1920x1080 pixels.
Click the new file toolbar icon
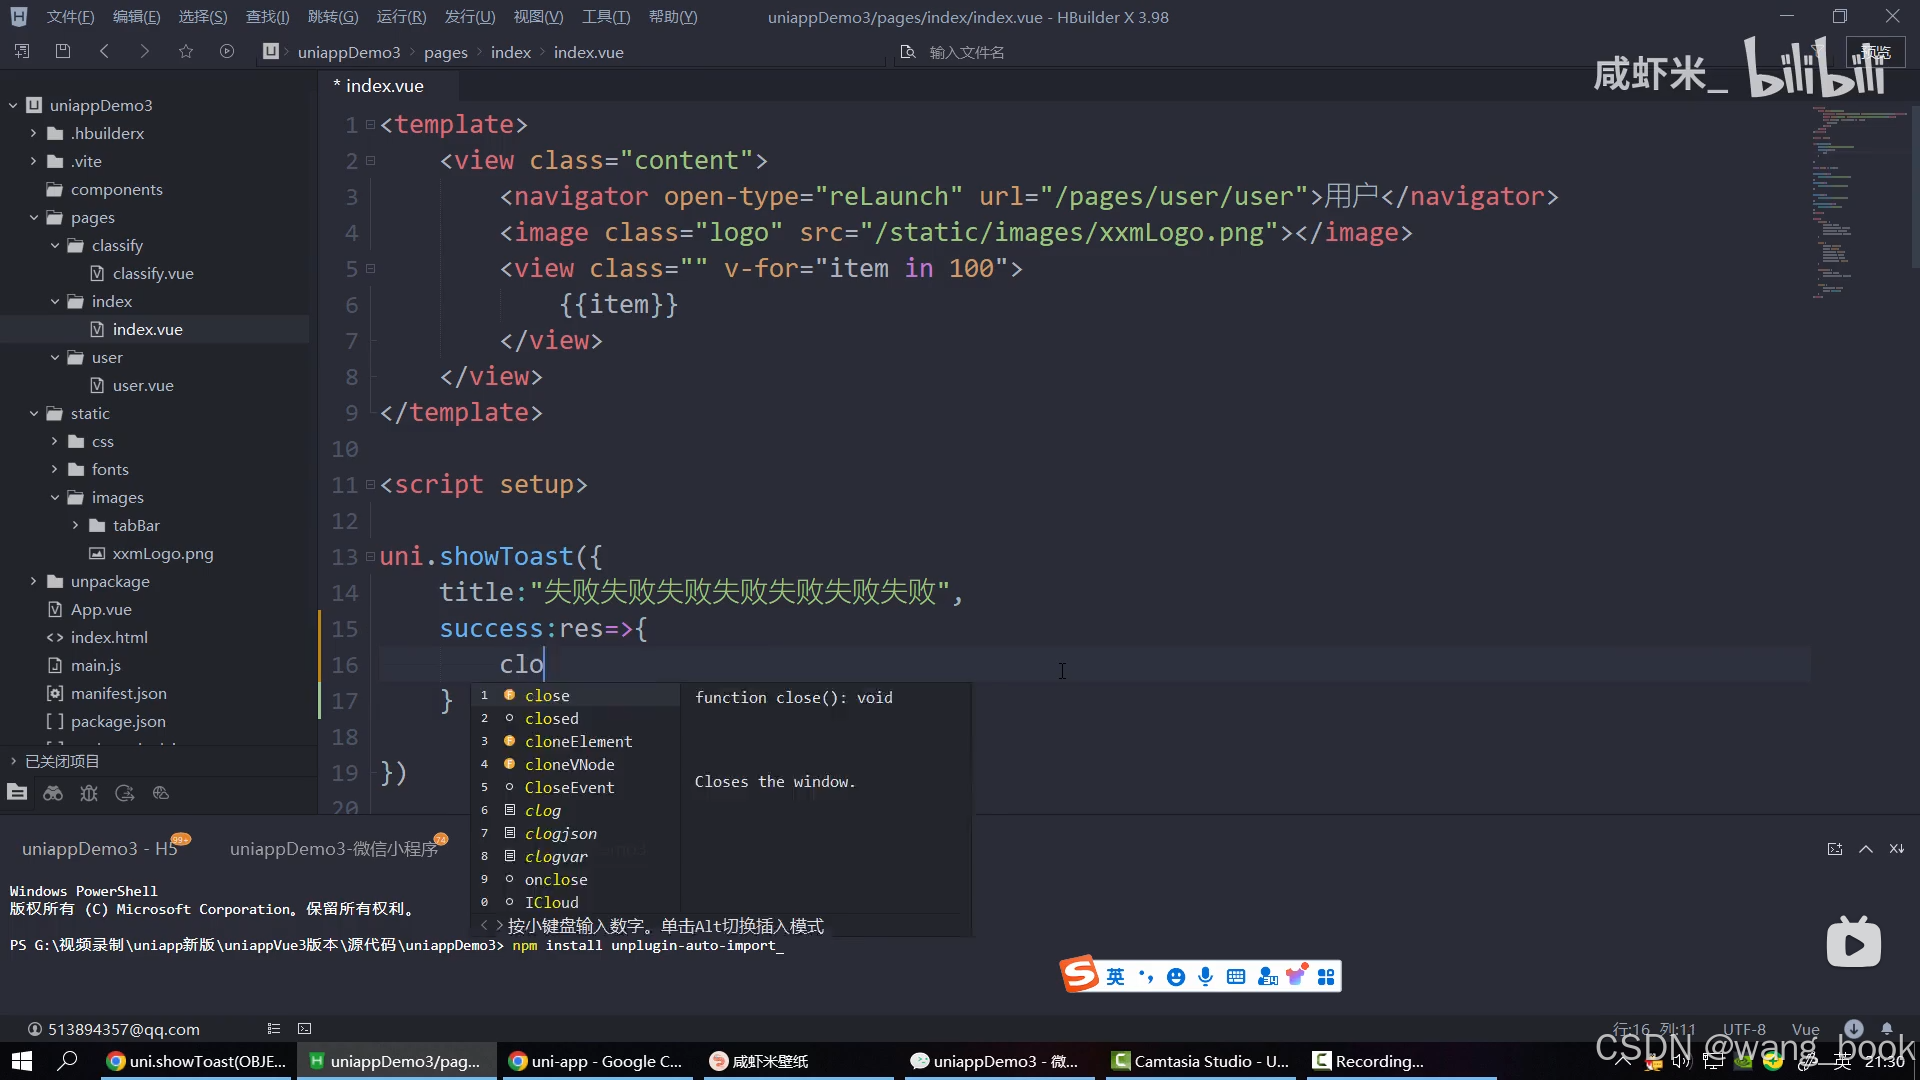click(22, 51)
